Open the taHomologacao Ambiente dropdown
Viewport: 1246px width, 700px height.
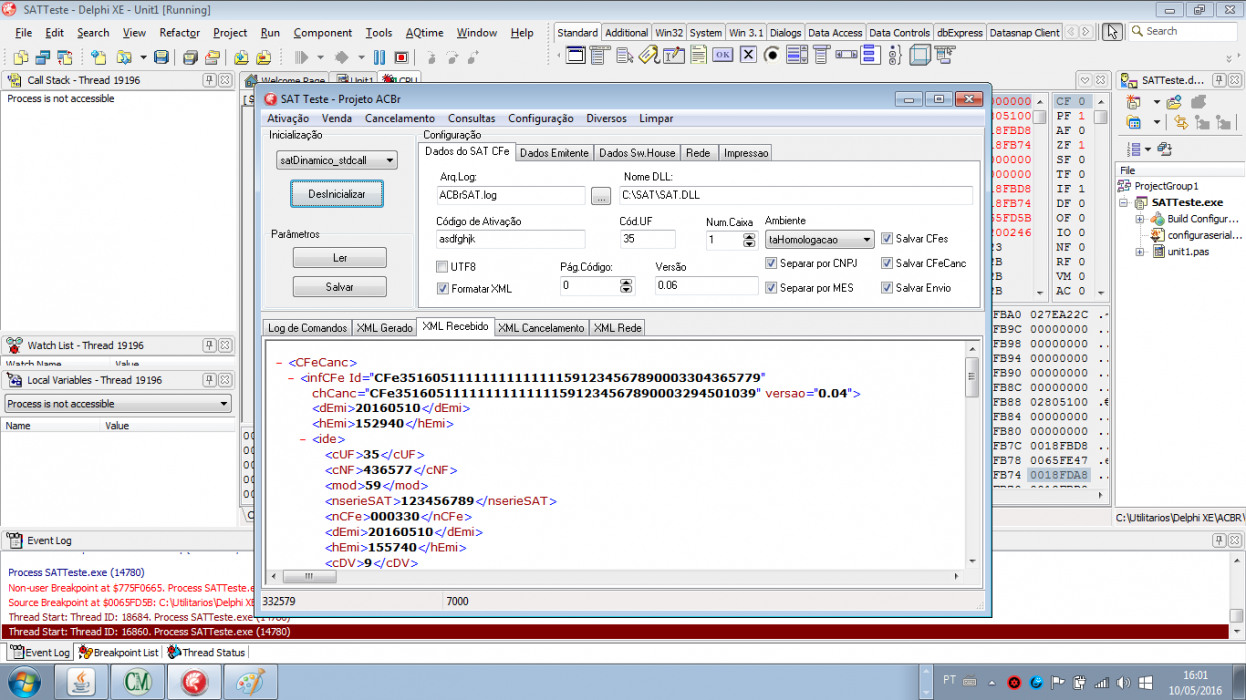[819, 239]
